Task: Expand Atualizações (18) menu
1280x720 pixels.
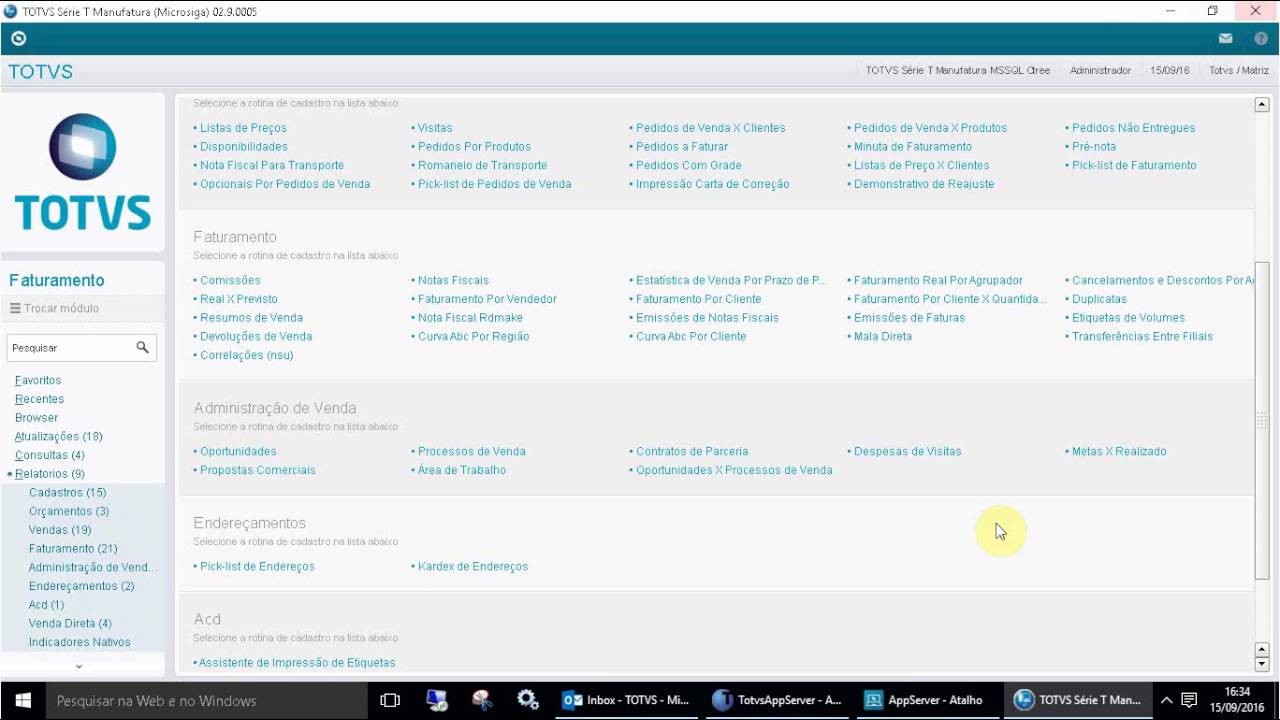Action: coord(58,436)
